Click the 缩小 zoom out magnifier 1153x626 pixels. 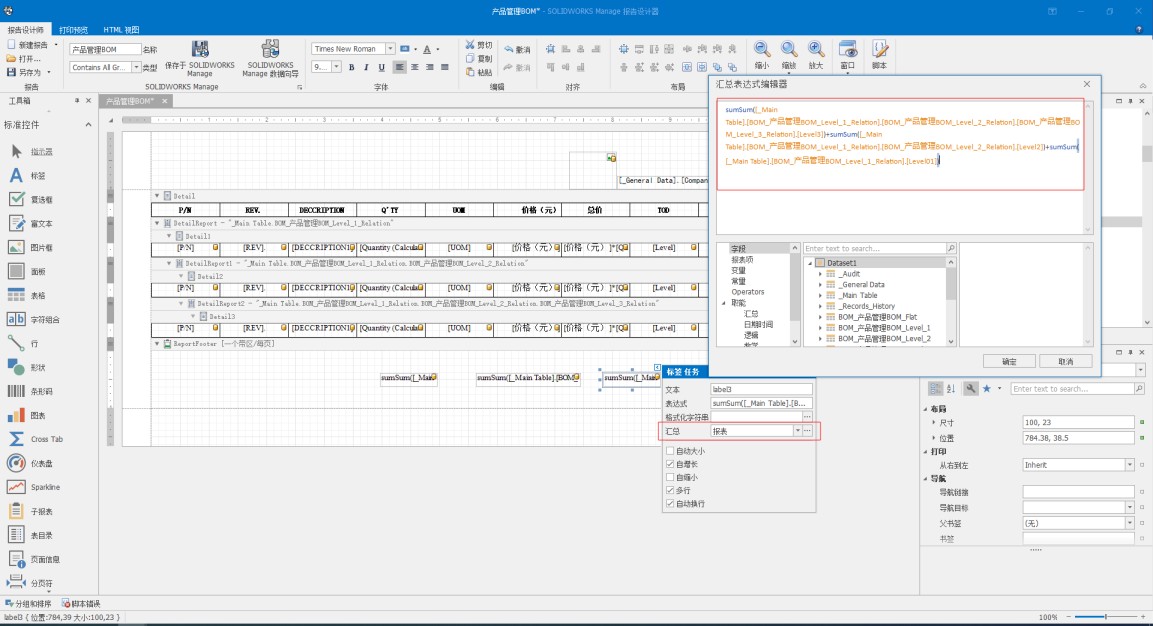click(762, 50)
